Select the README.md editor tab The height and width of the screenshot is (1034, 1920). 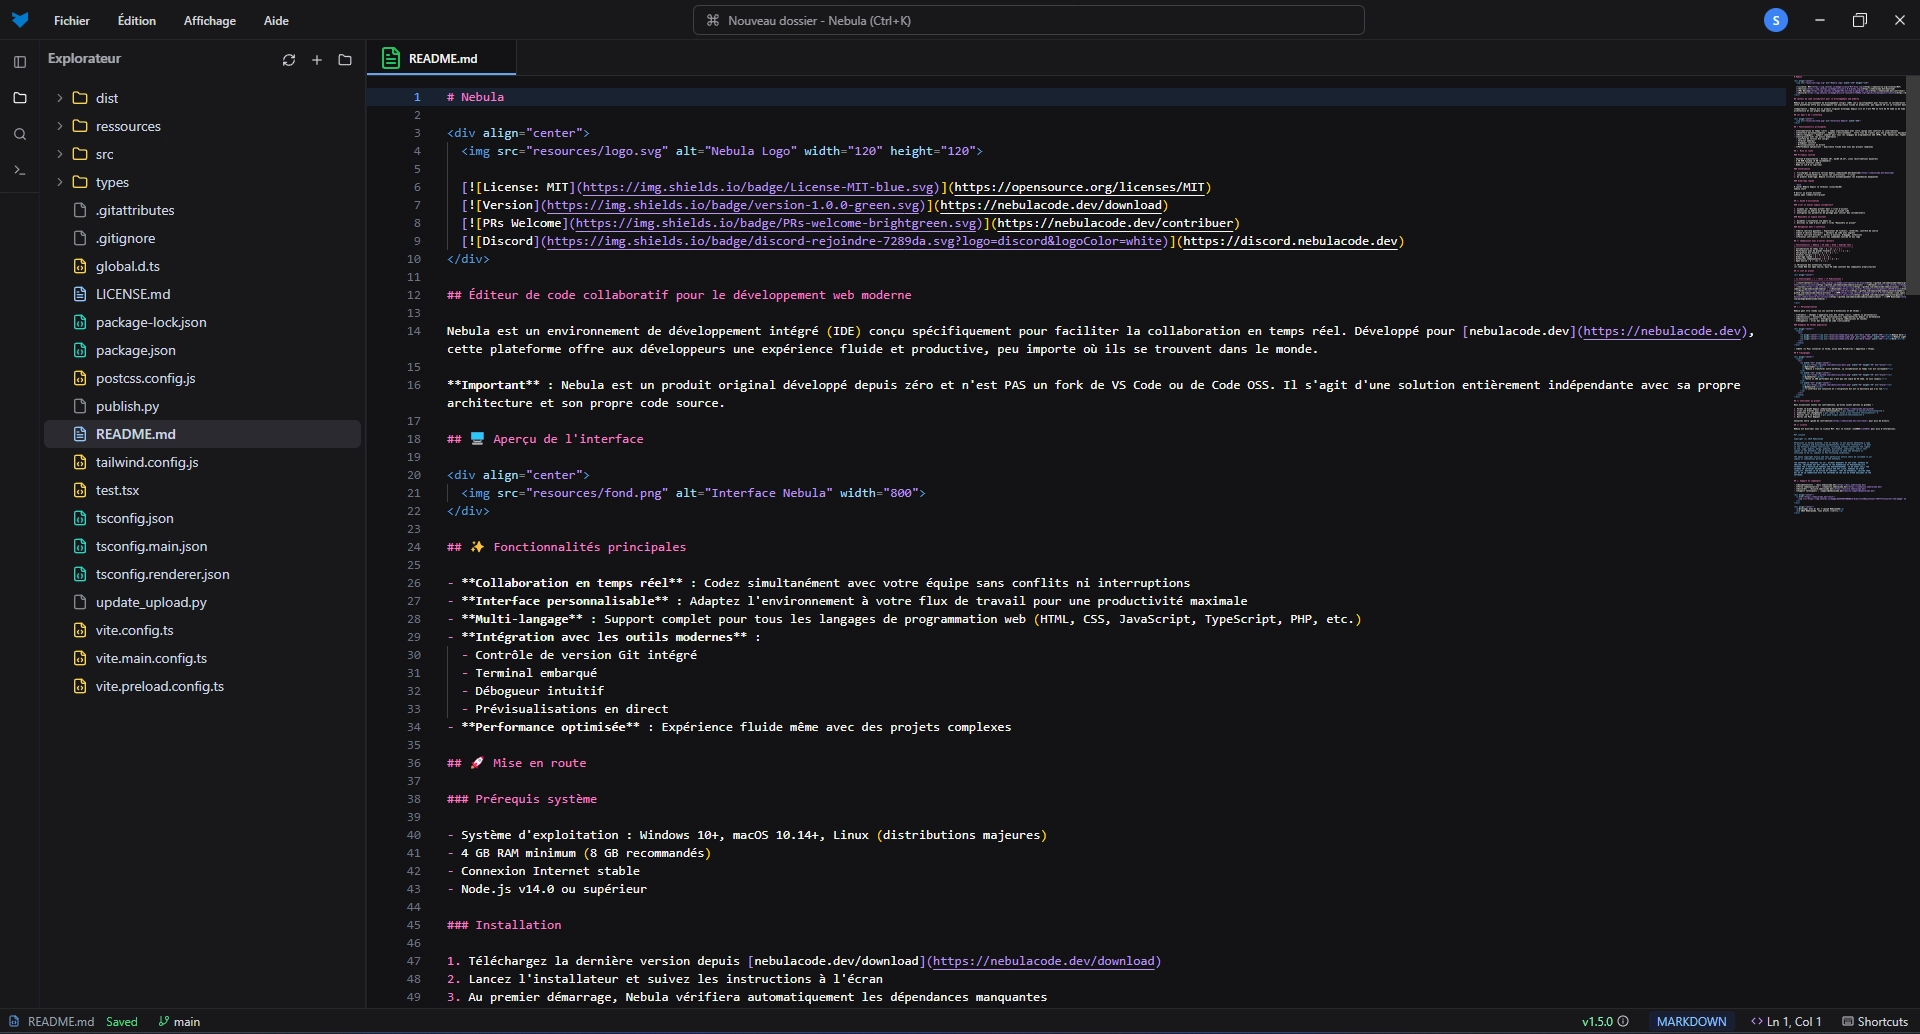442,58
